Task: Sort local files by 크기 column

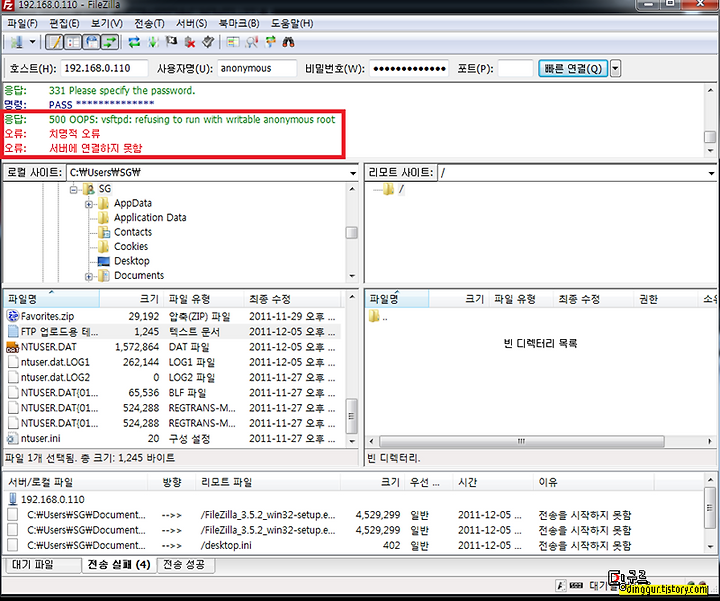Action: [131, 299]
